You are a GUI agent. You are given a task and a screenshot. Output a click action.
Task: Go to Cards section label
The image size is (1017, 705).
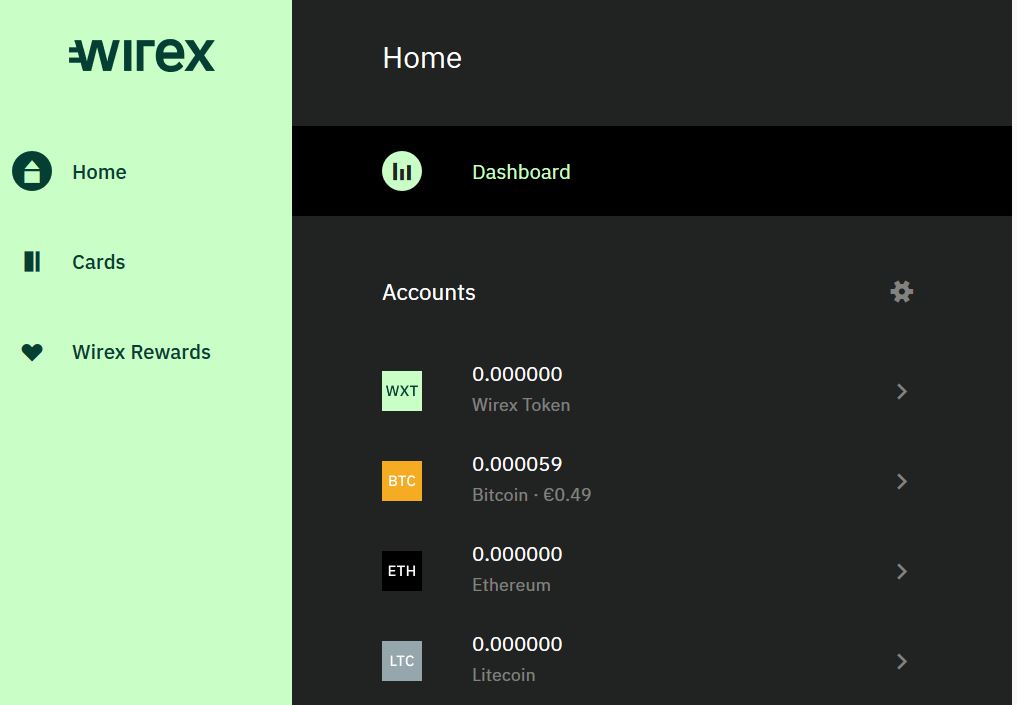99,262
